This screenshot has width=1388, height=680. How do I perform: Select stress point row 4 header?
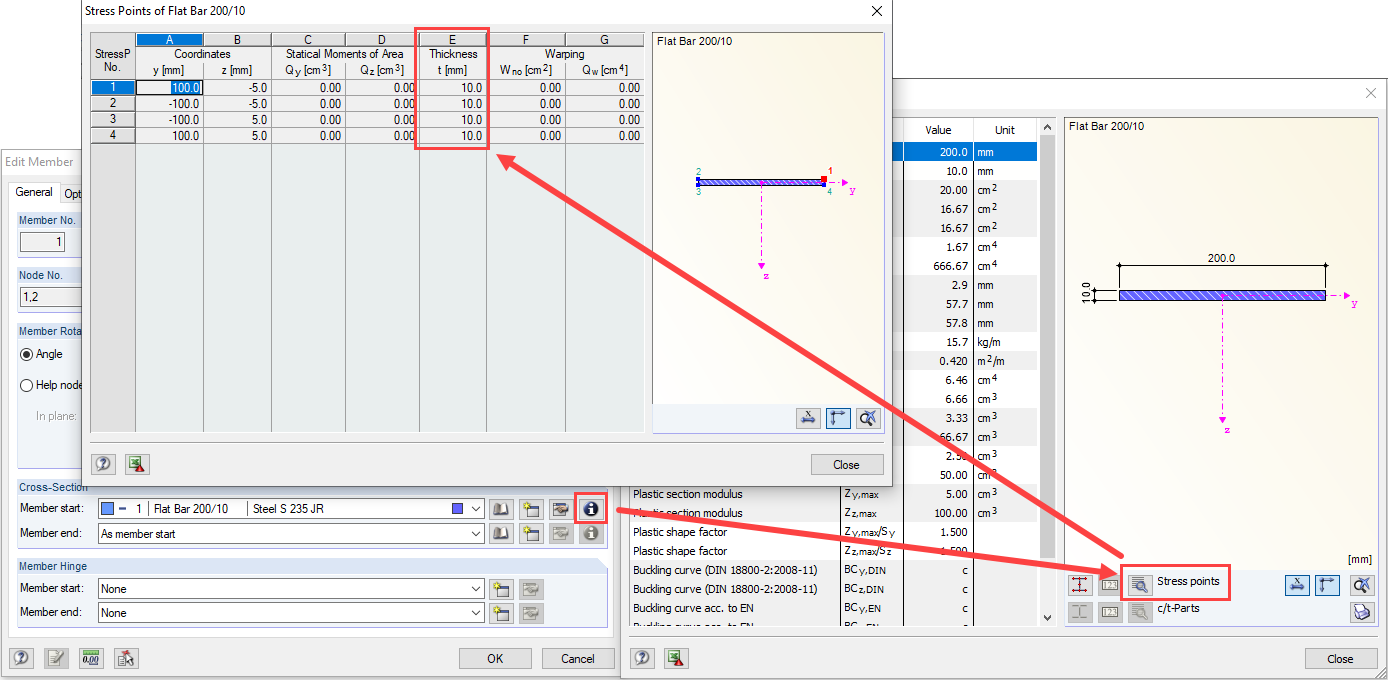coord(113,135)
